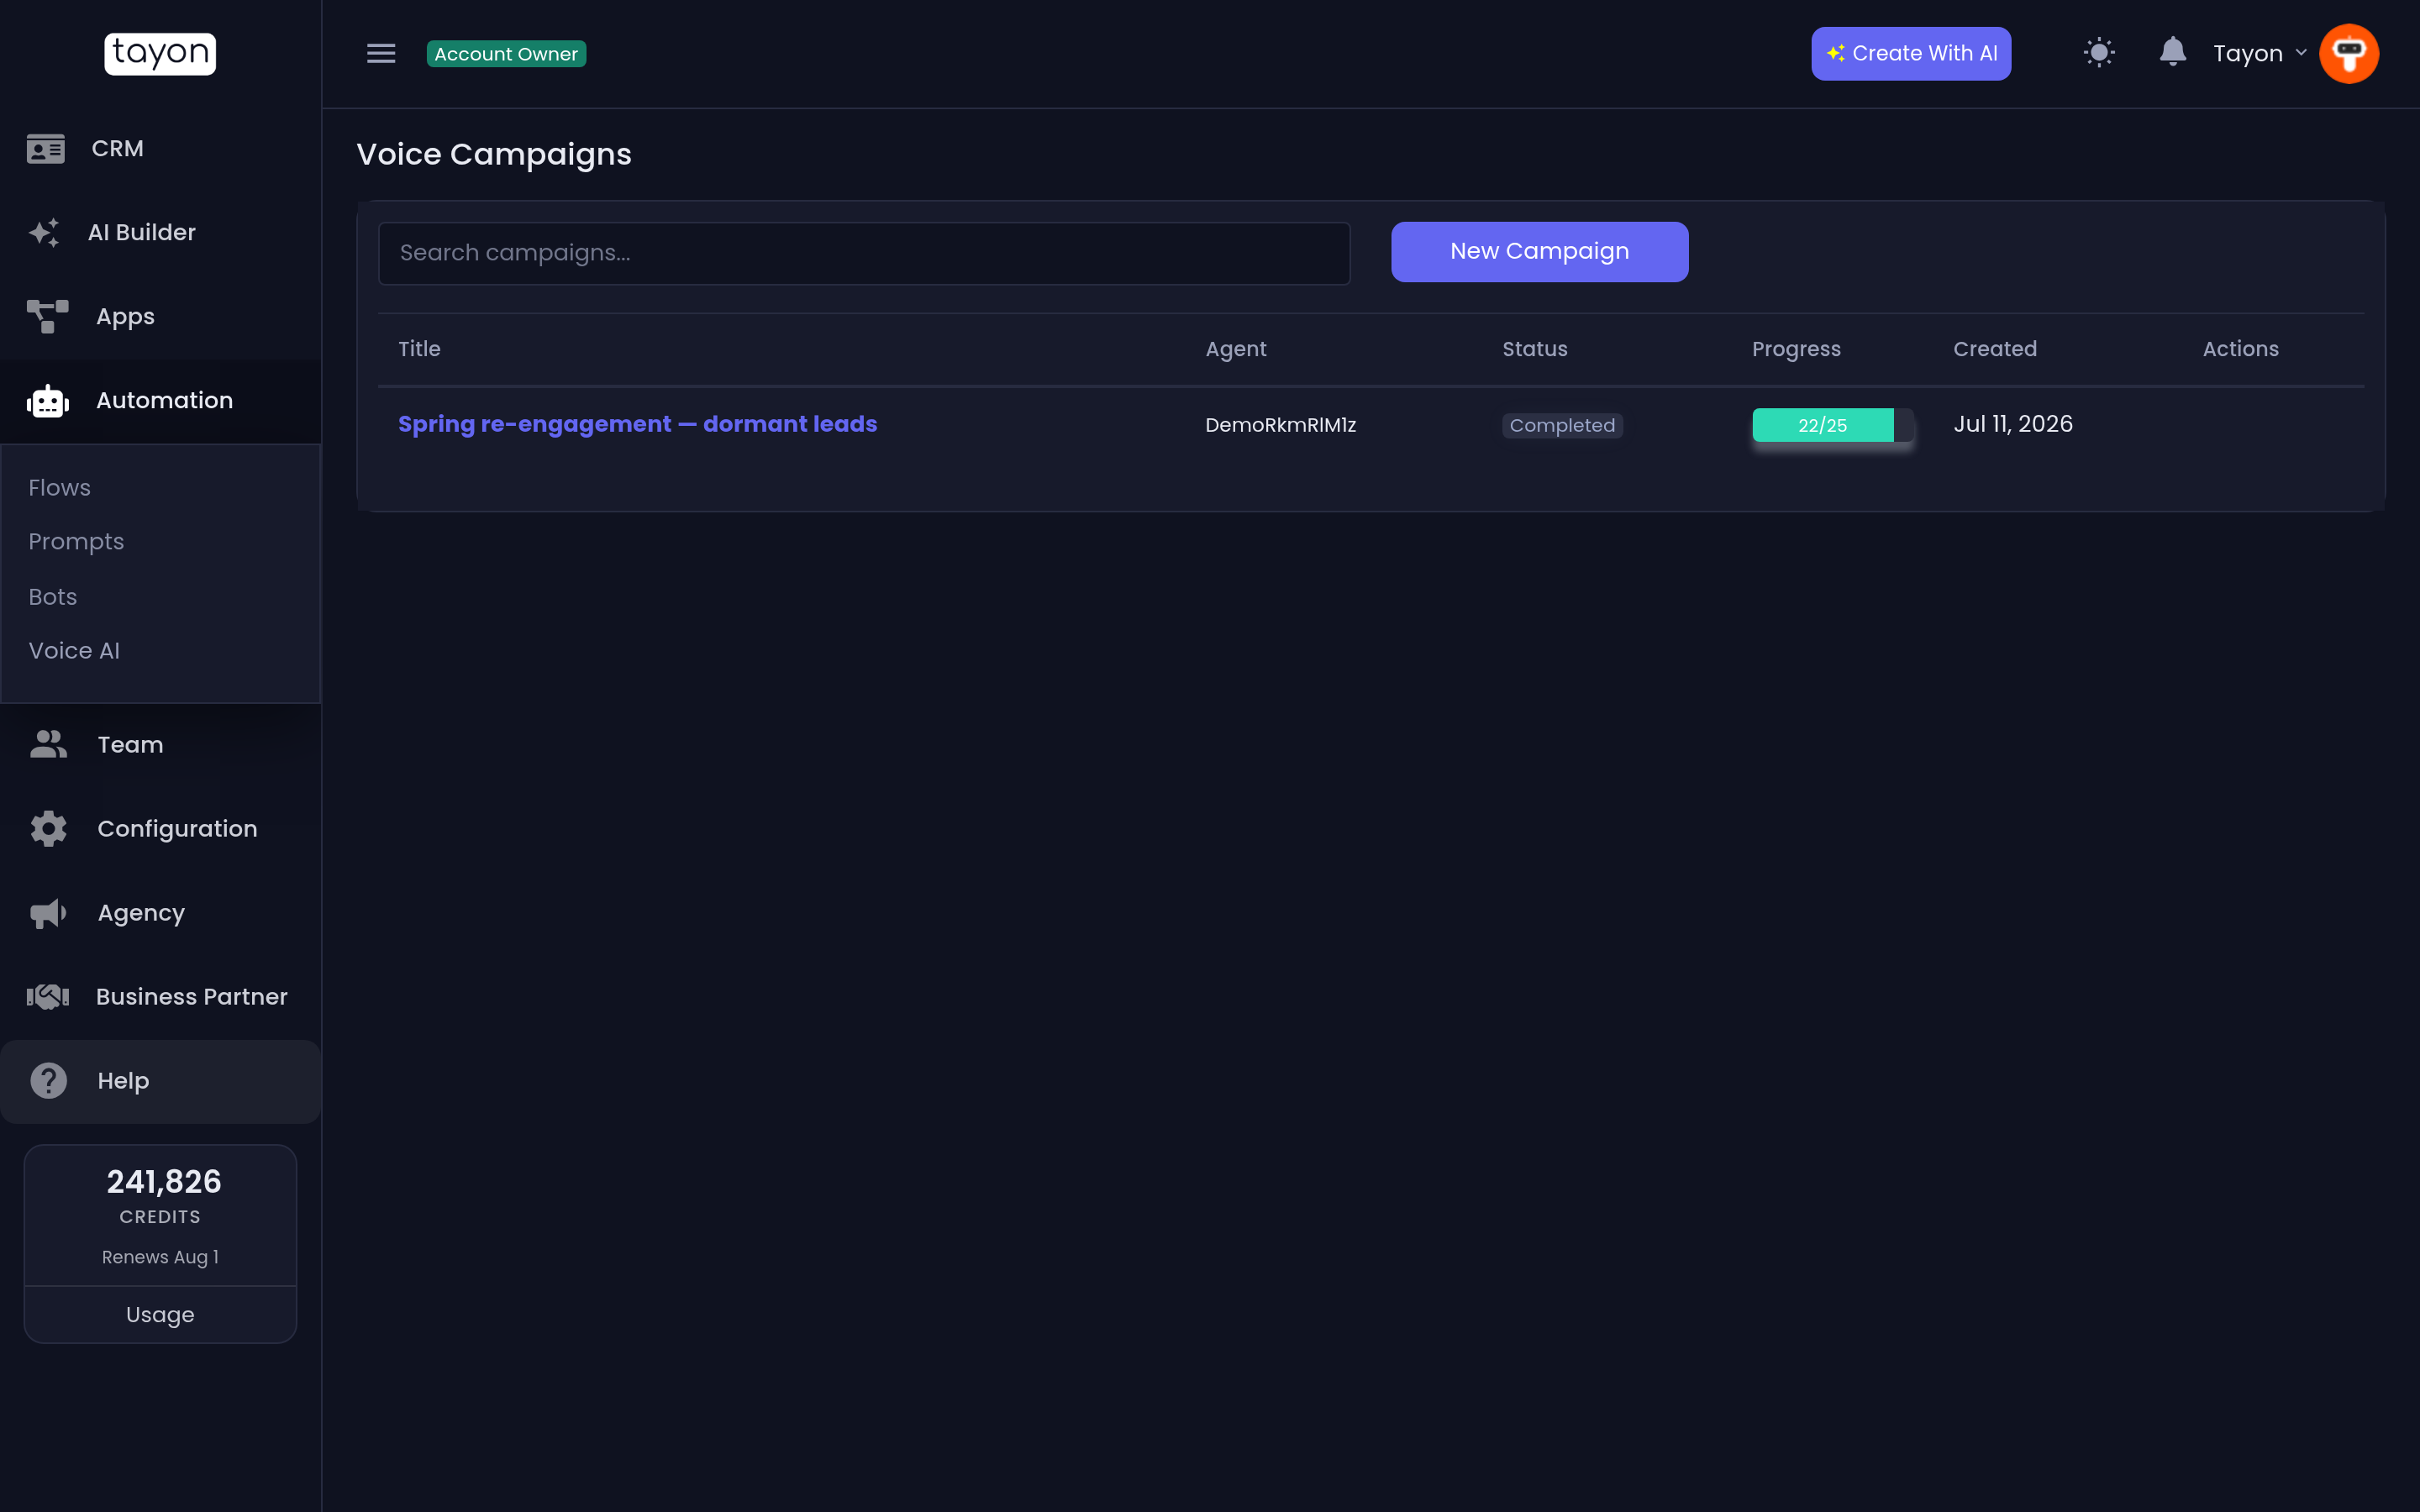Open the Bots submenu item
Image resolution: width=2420 pixels, height=1512 pixels.
pyautogui.click(x=52, y=597)
